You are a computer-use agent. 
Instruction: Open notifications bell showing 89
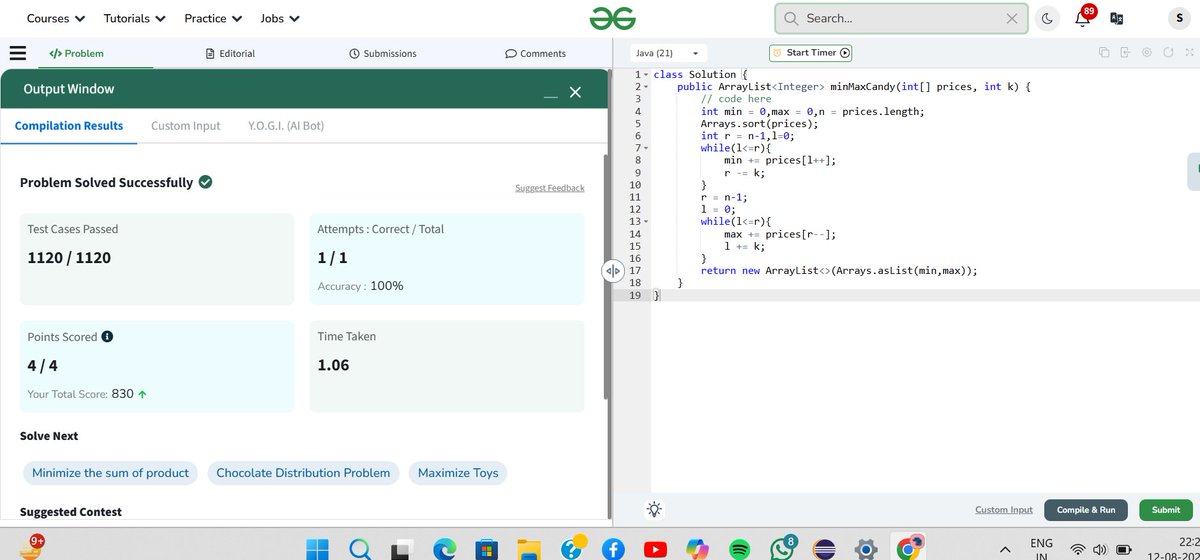1084,16
